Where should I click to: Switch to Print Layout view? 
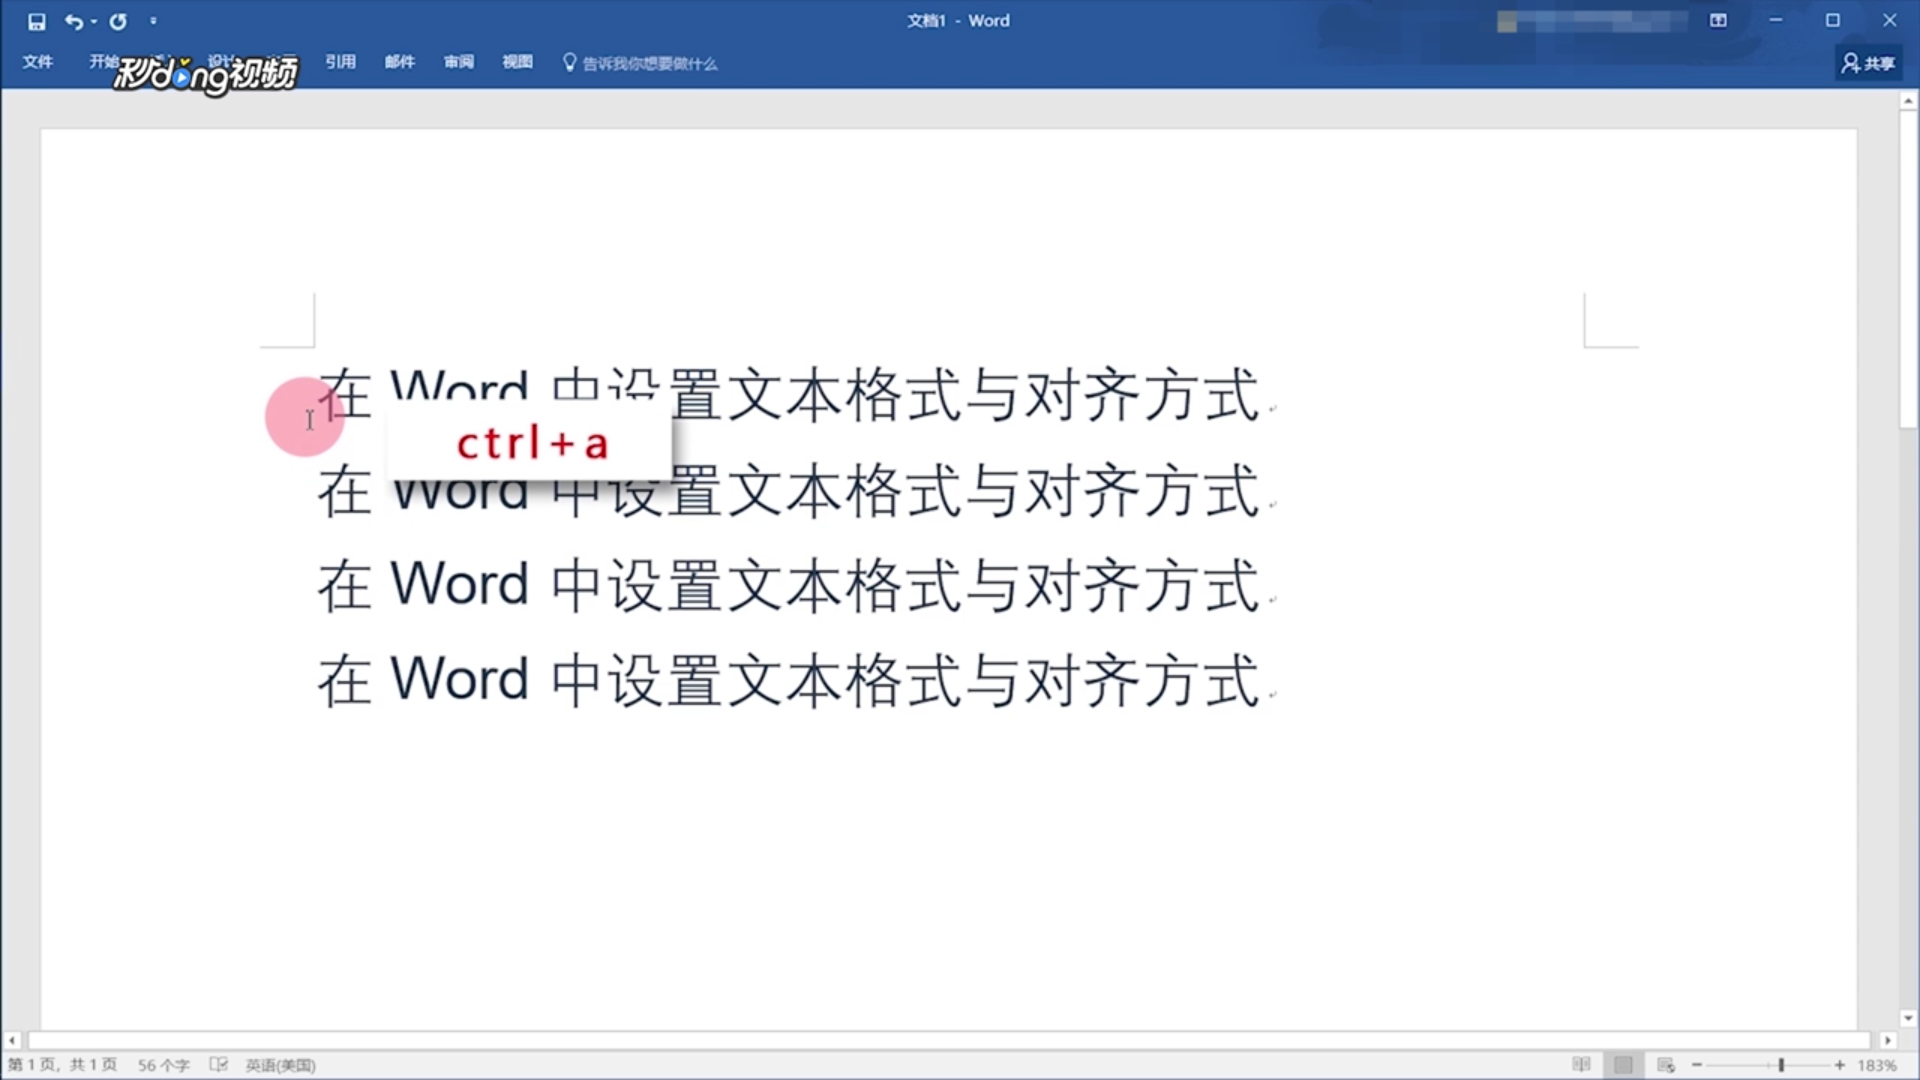pos(1625,1064)
